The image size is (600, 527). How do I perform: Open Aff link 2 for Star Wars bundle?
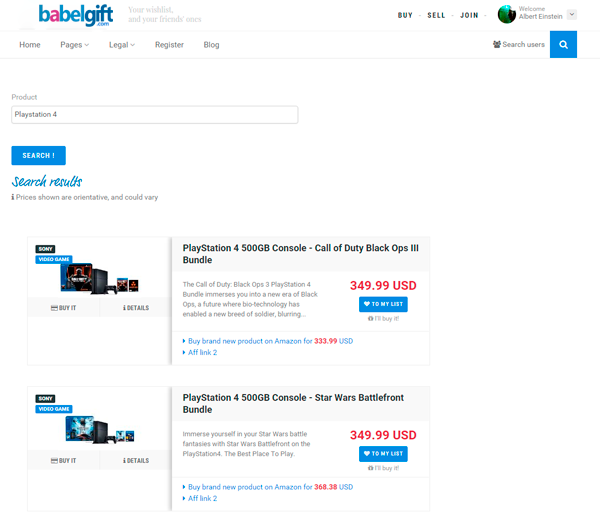(202, 498)
